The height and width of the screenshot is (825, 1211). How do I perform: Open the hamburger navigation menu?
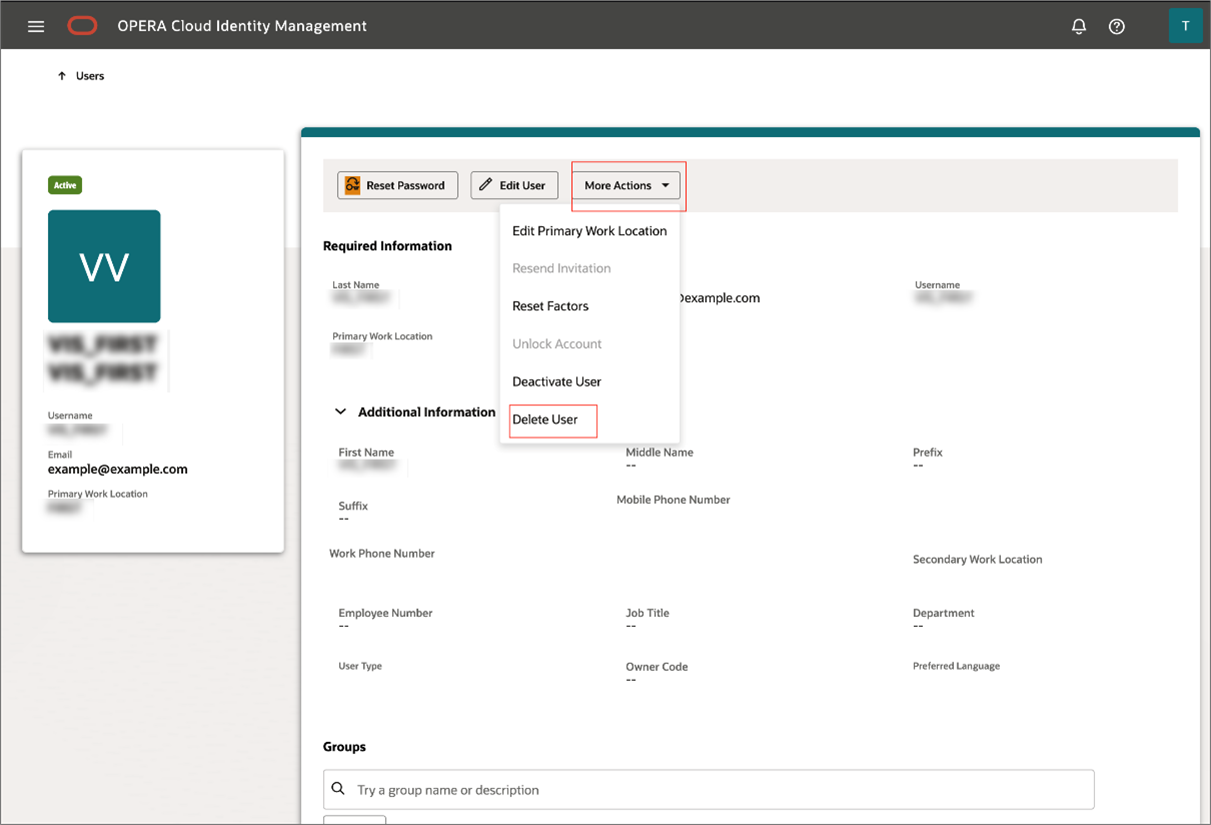coord(36,26)
